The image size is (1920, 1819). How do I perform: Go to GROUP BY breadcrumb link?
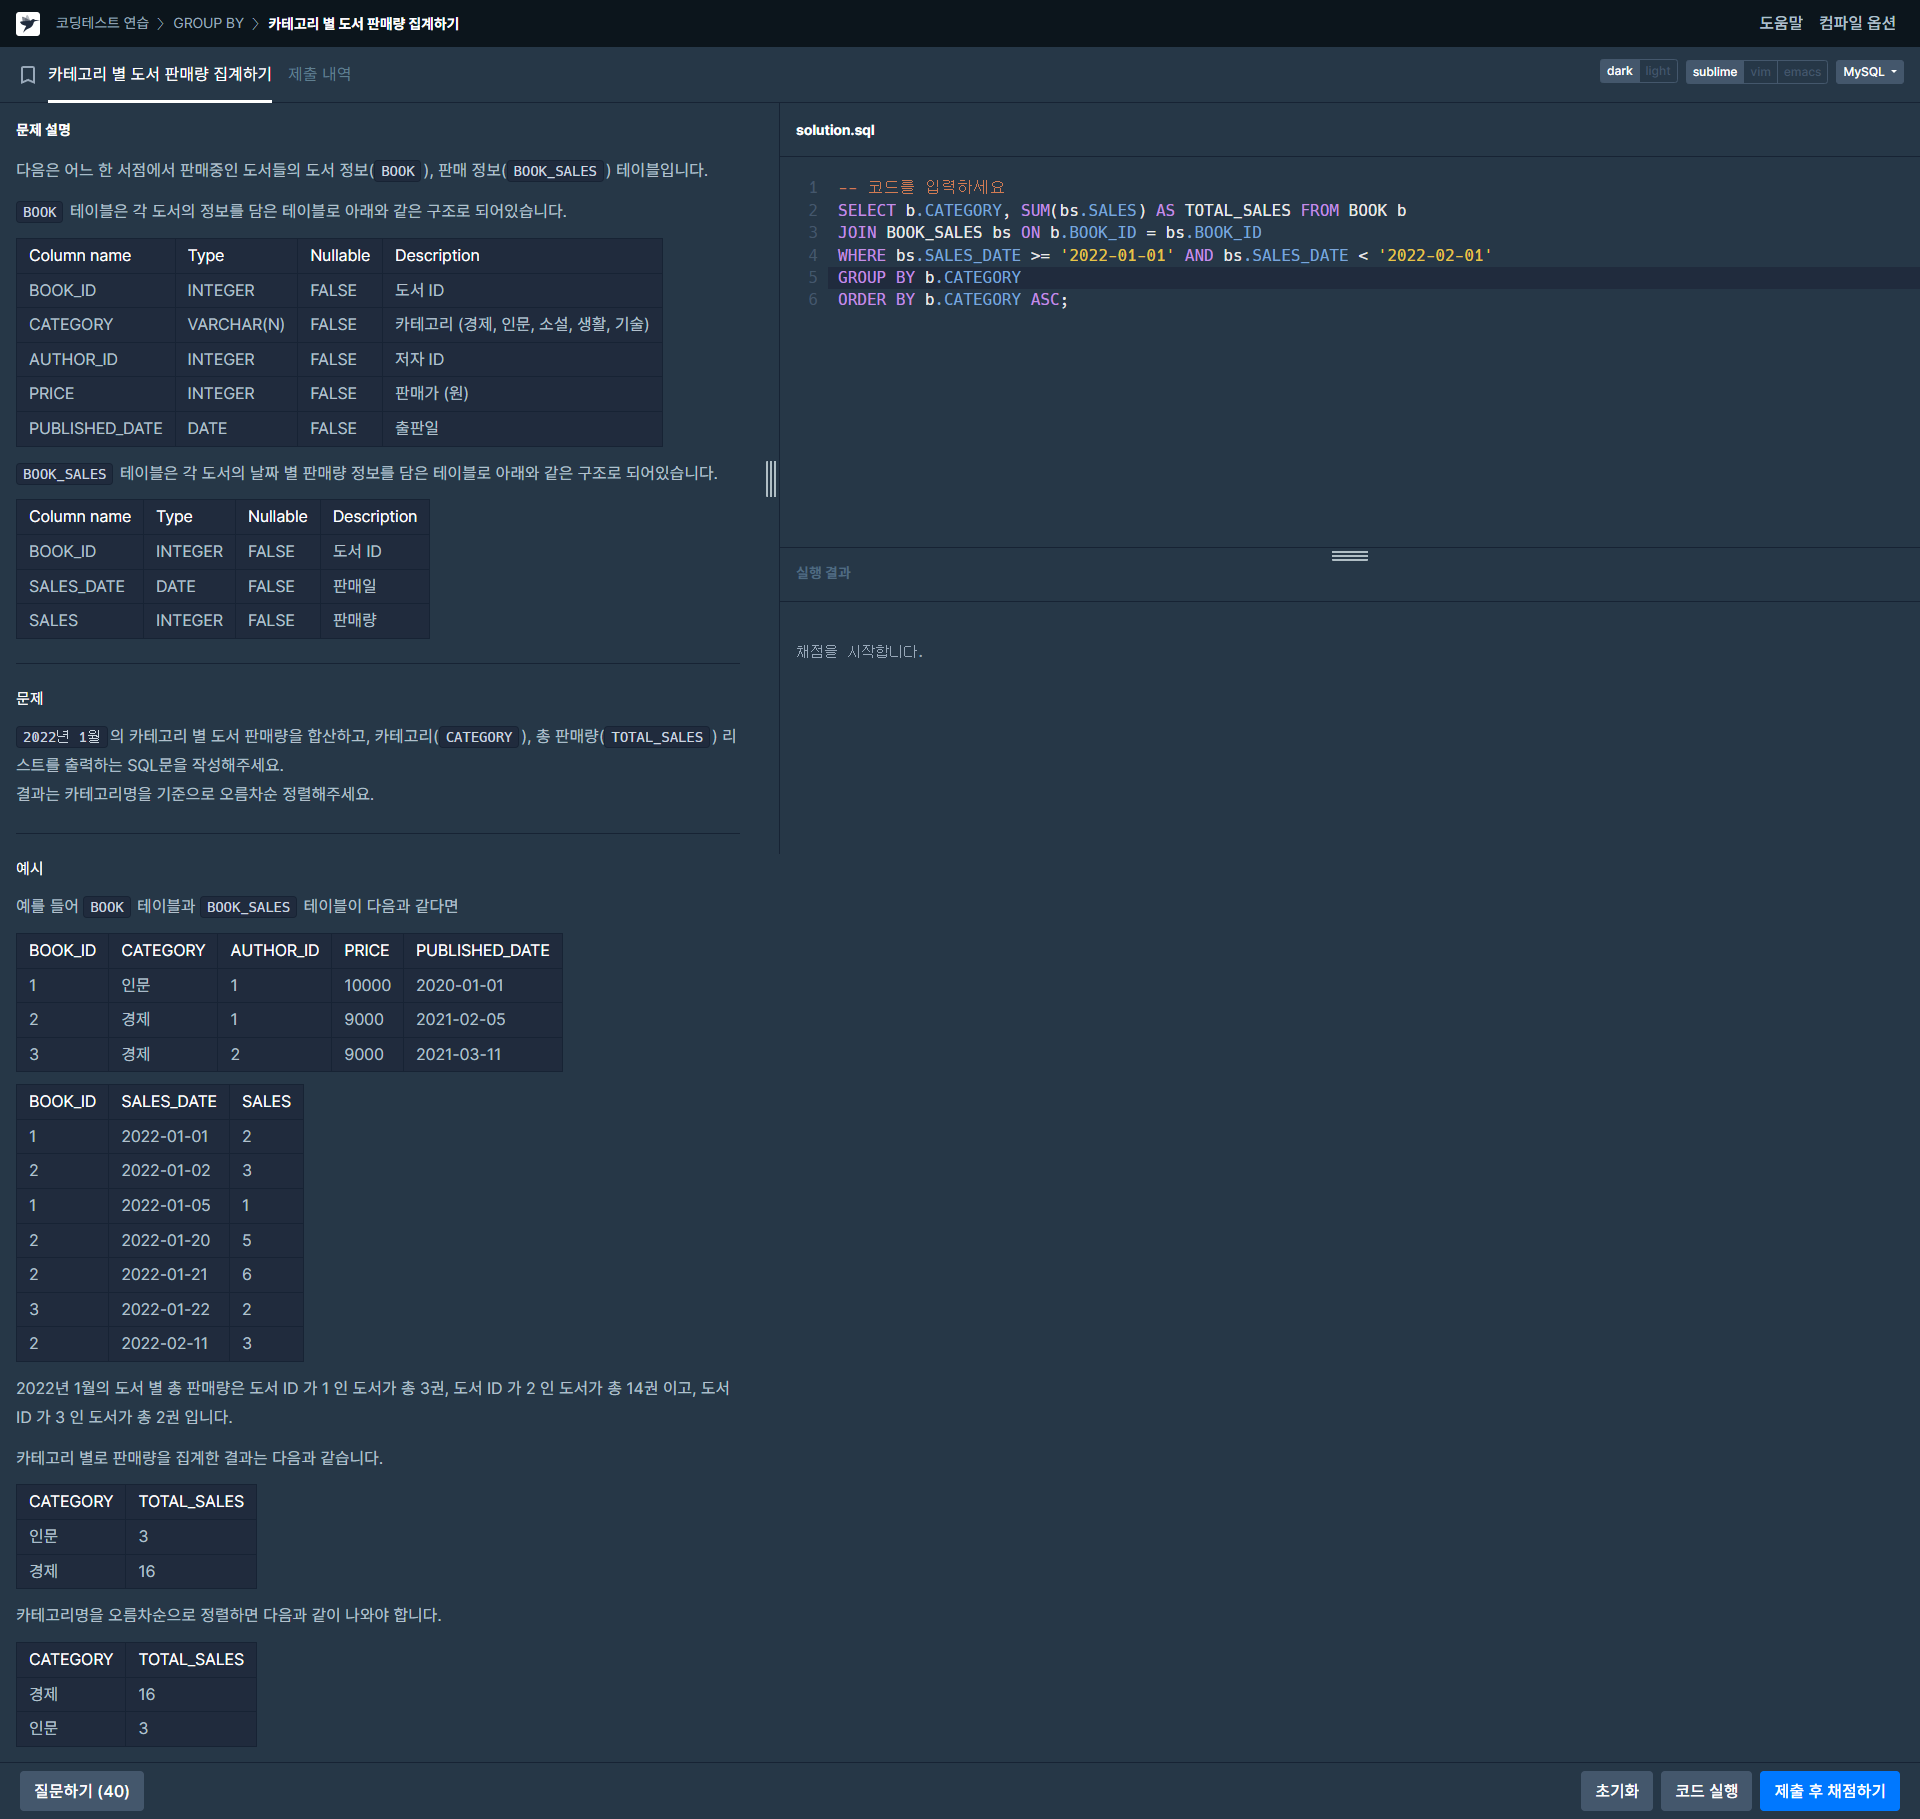[208, 23]
